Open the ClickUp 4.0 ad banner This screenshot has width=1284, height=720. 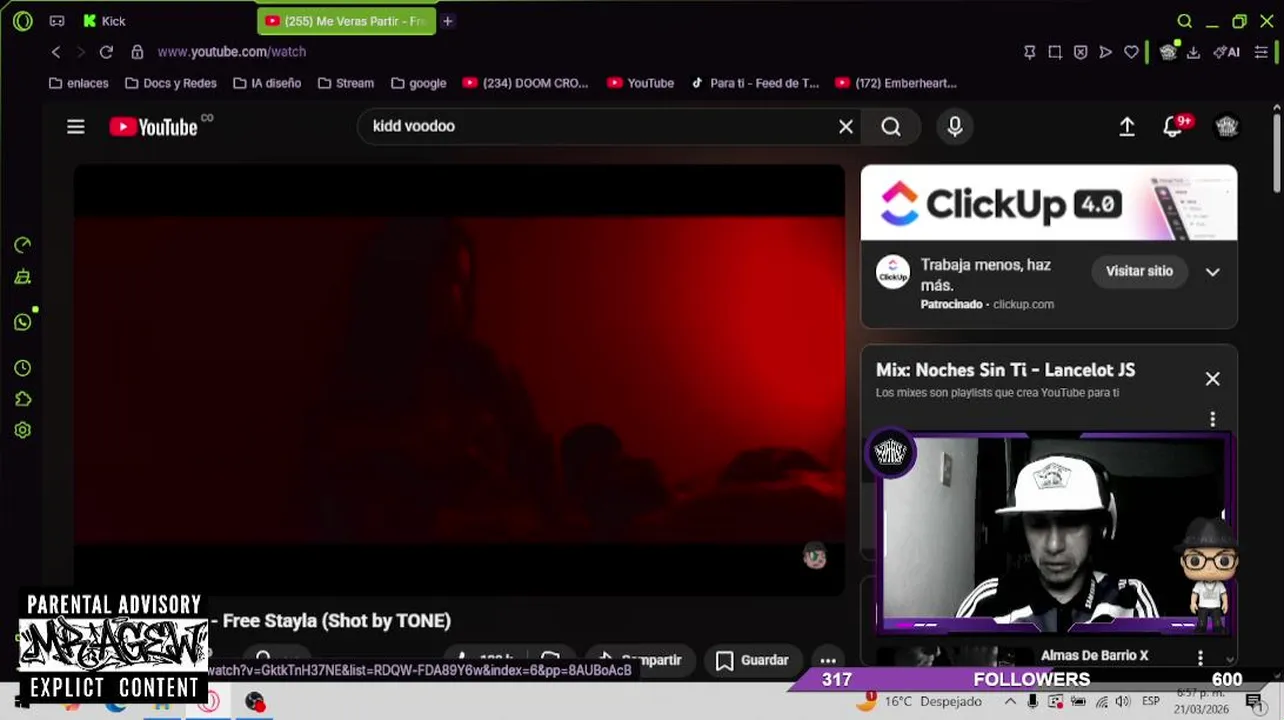pos(1049,203)
